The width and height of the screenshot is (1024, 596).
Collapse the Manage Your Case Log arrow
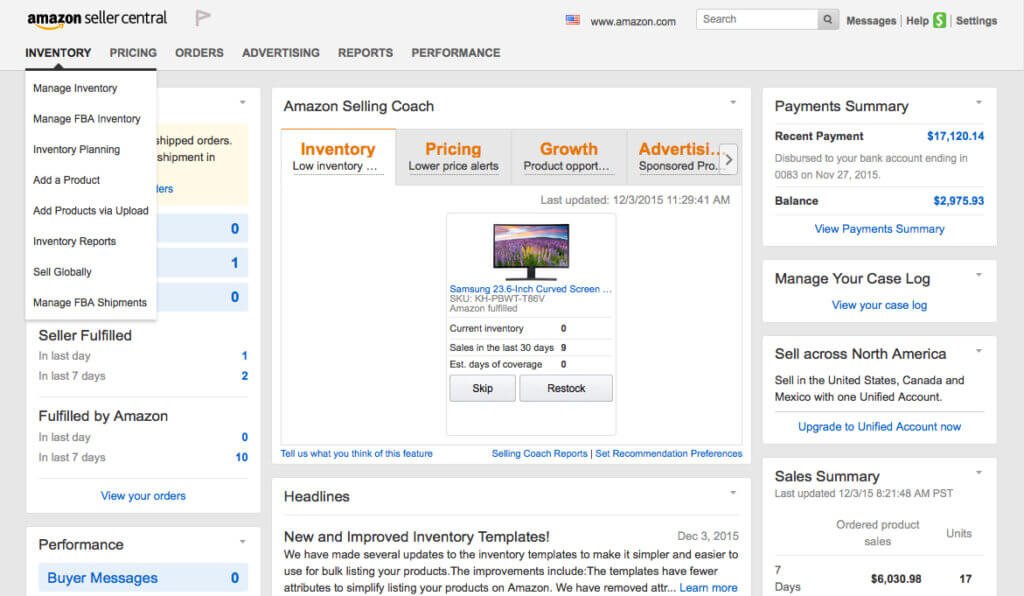coord(978,275)
